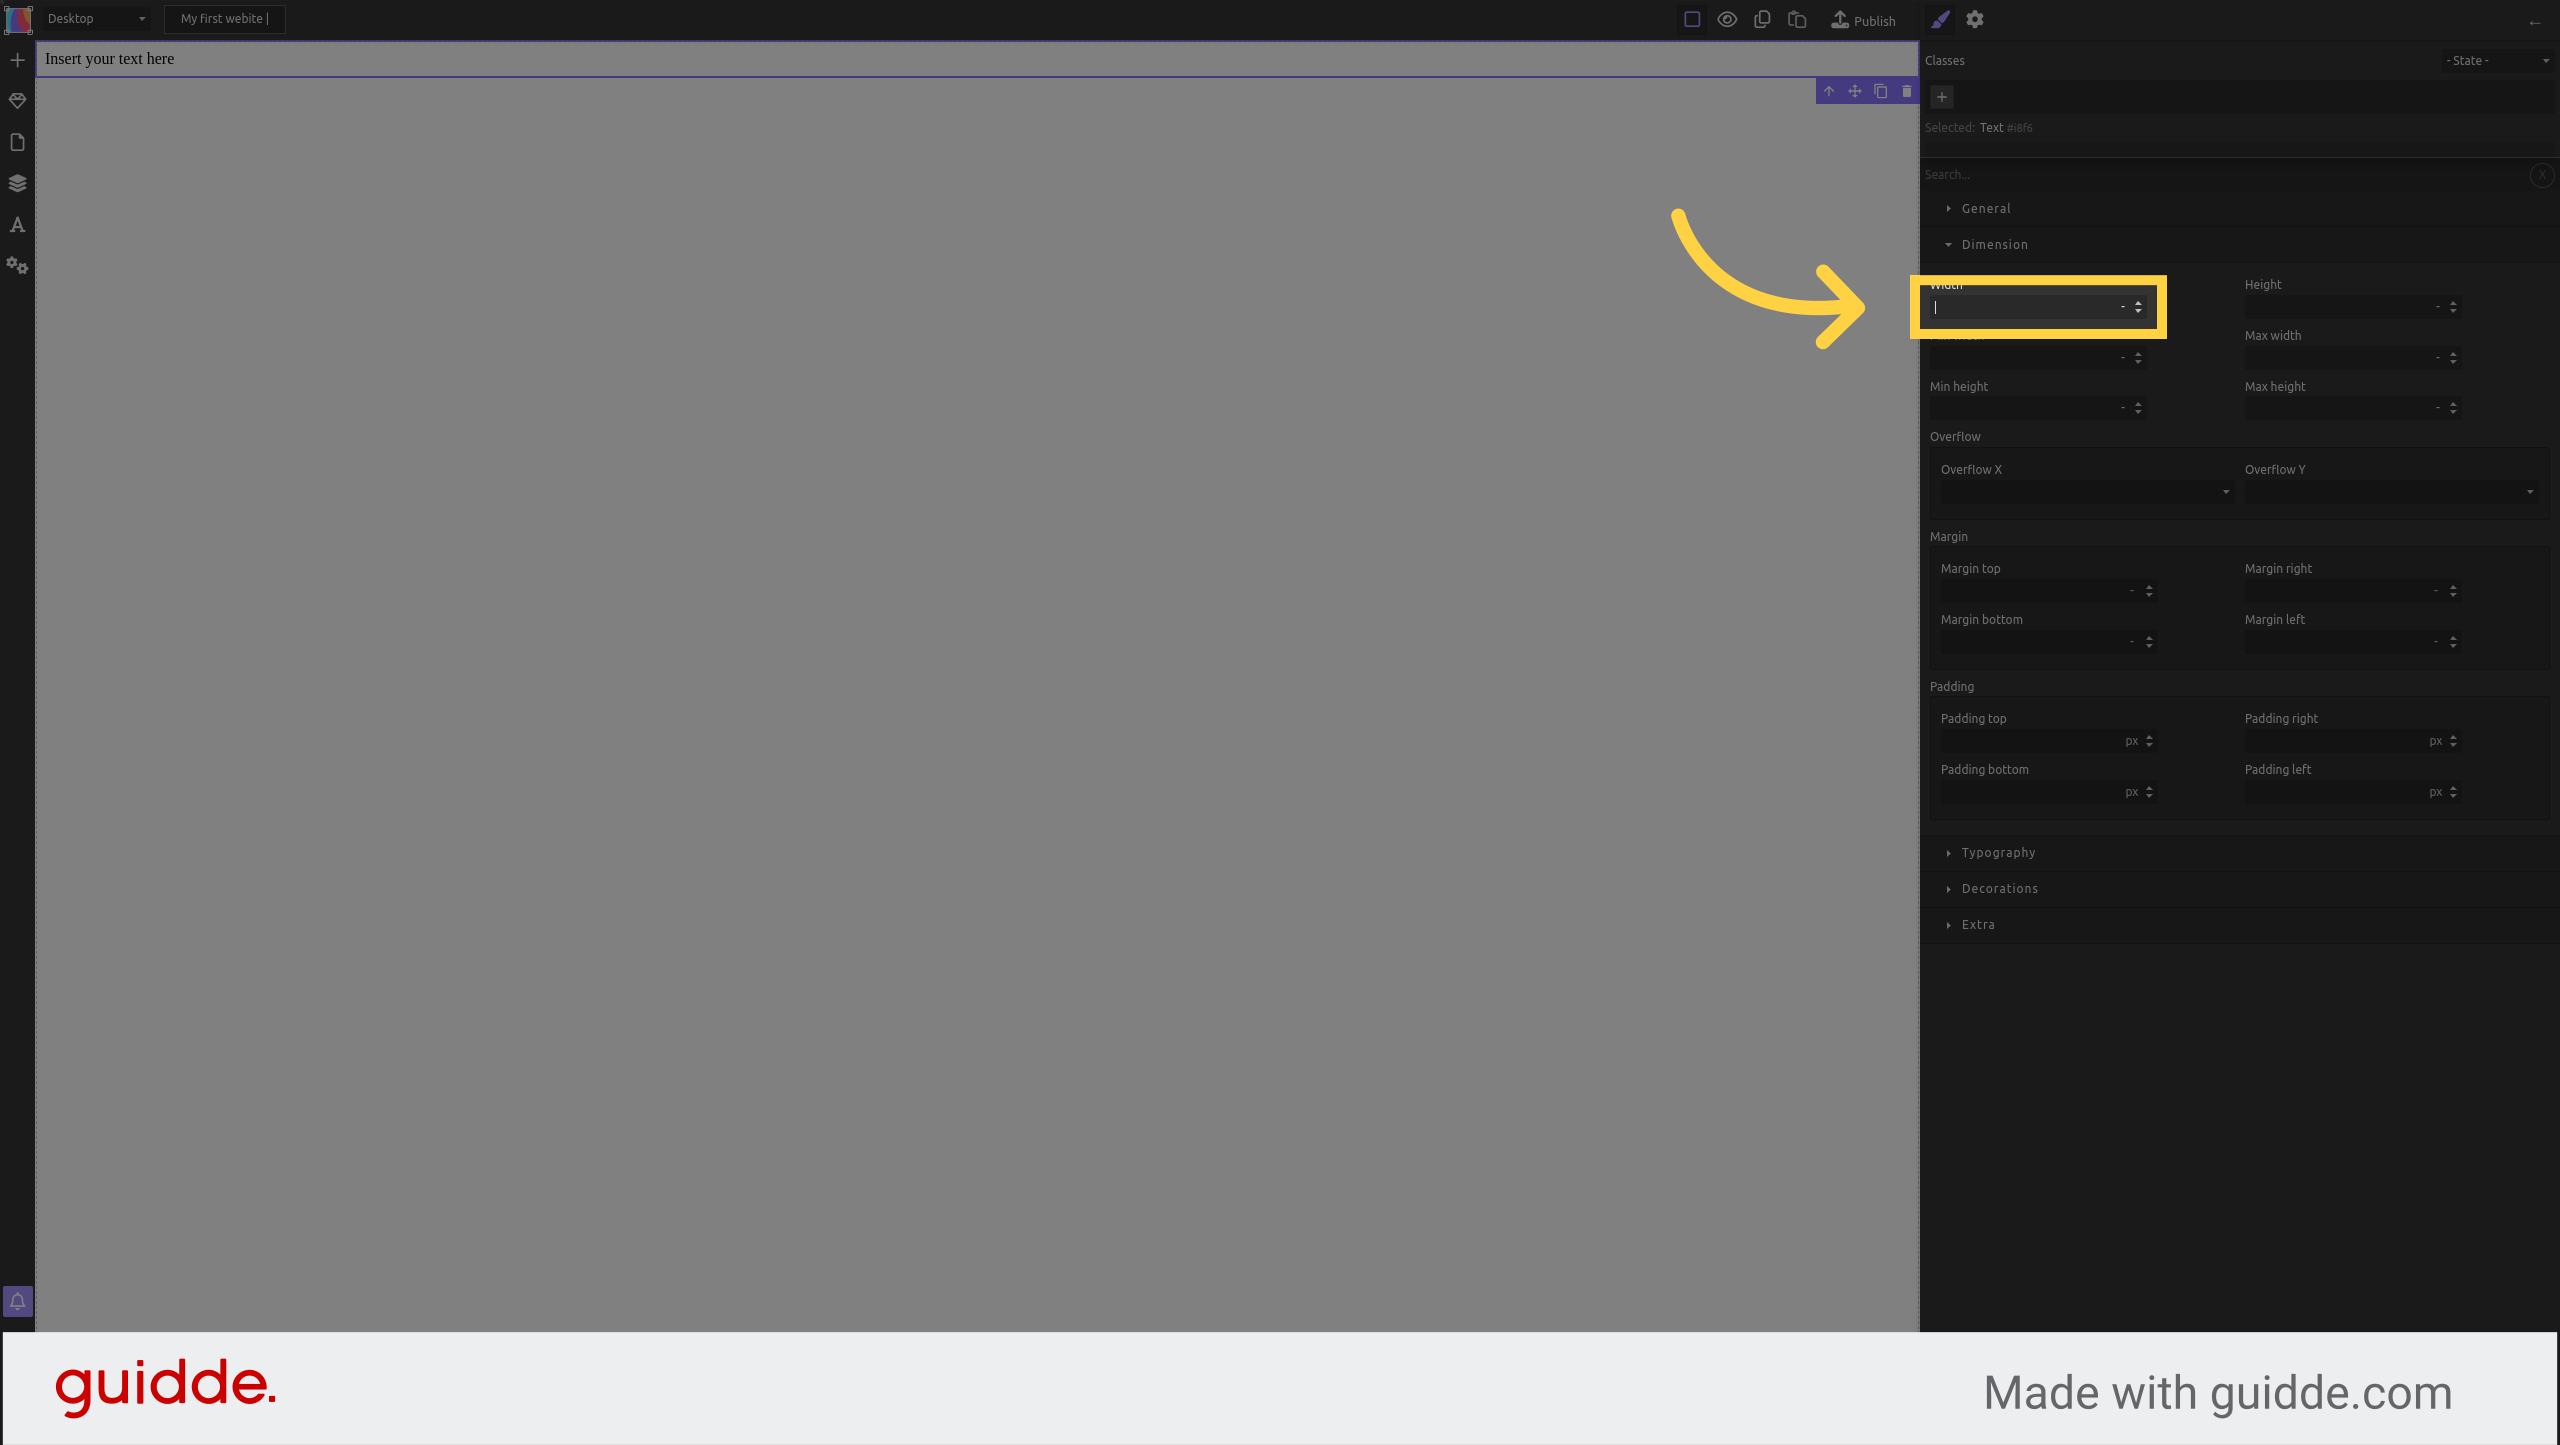The height and width of the screenshot is (1445, 2560).
Task: Click the copy style icon in top toolbar
Action: pos(1762,19)
